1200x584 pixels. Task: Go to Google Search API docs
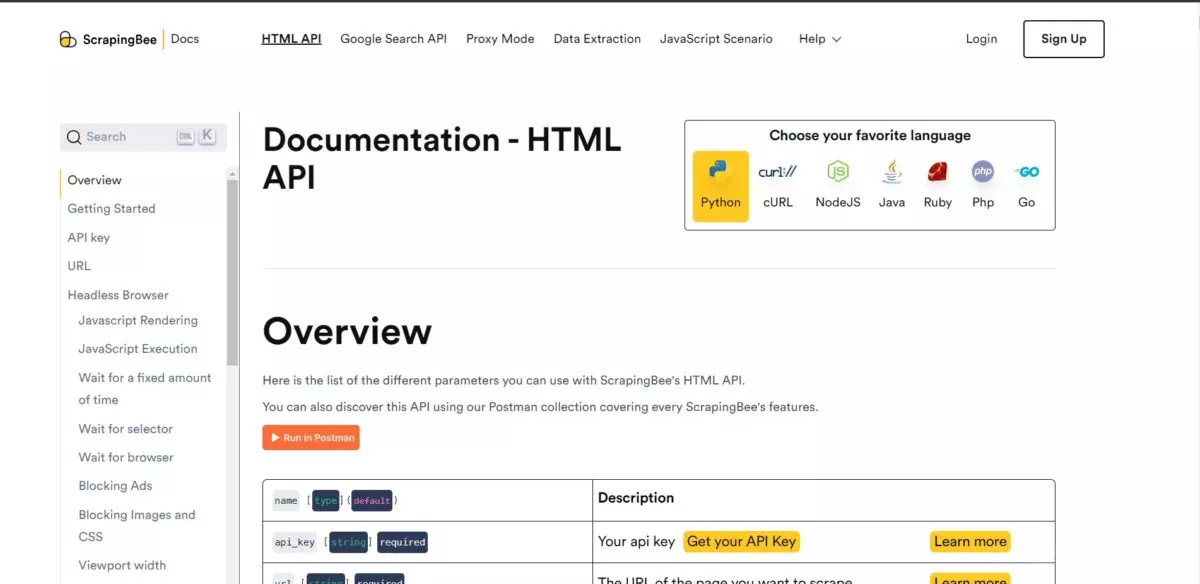[x=393, y=39]
